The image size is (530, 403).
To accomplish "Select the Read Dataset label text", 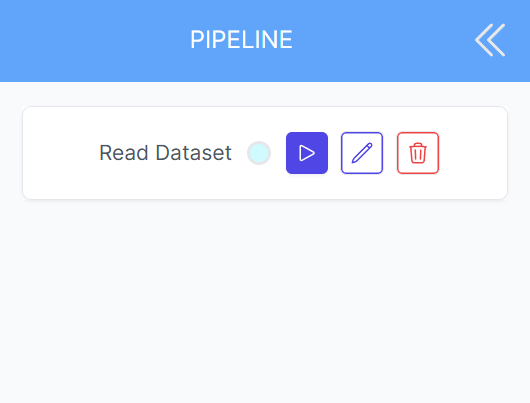I will [165, 153].
